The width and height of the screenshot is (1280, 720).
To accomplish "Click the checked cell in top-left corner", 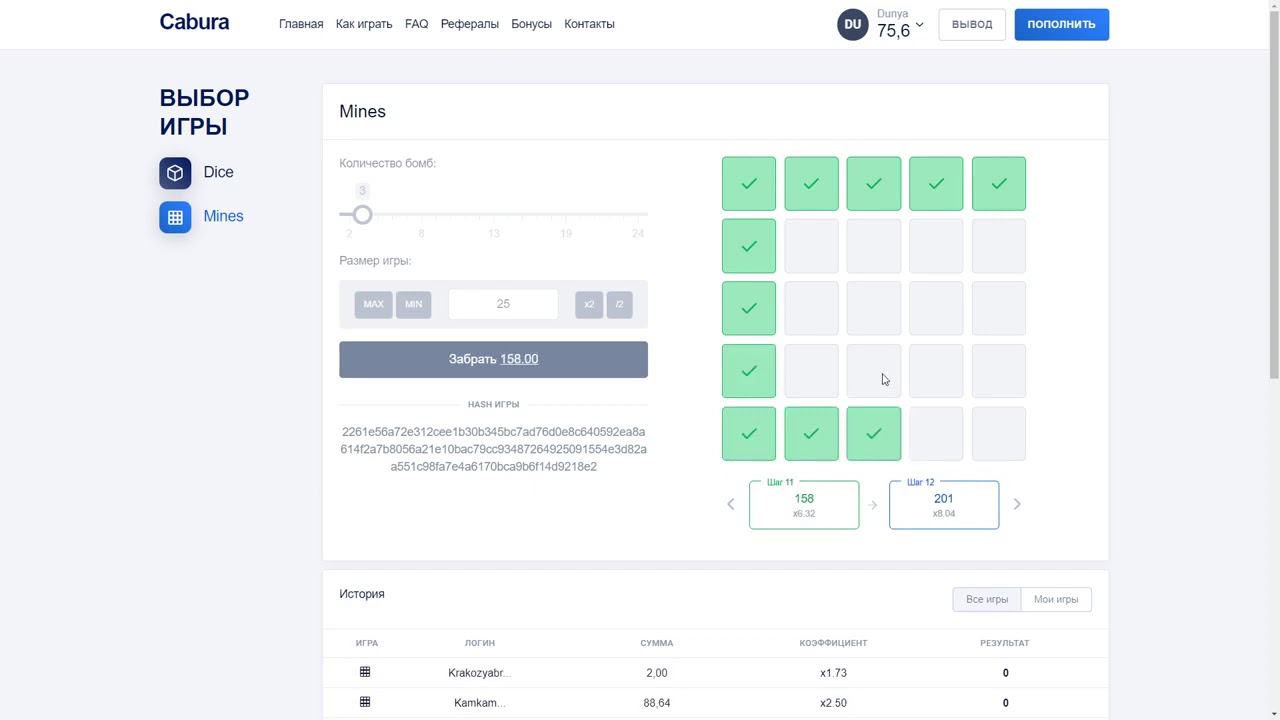I will click(749, 184).
